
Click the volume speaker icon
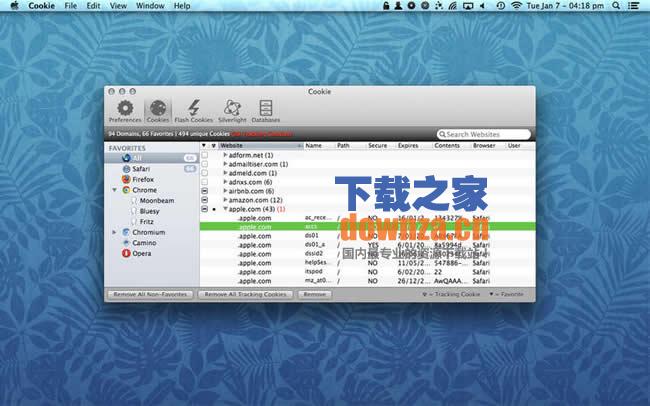[x=482, y=5]
